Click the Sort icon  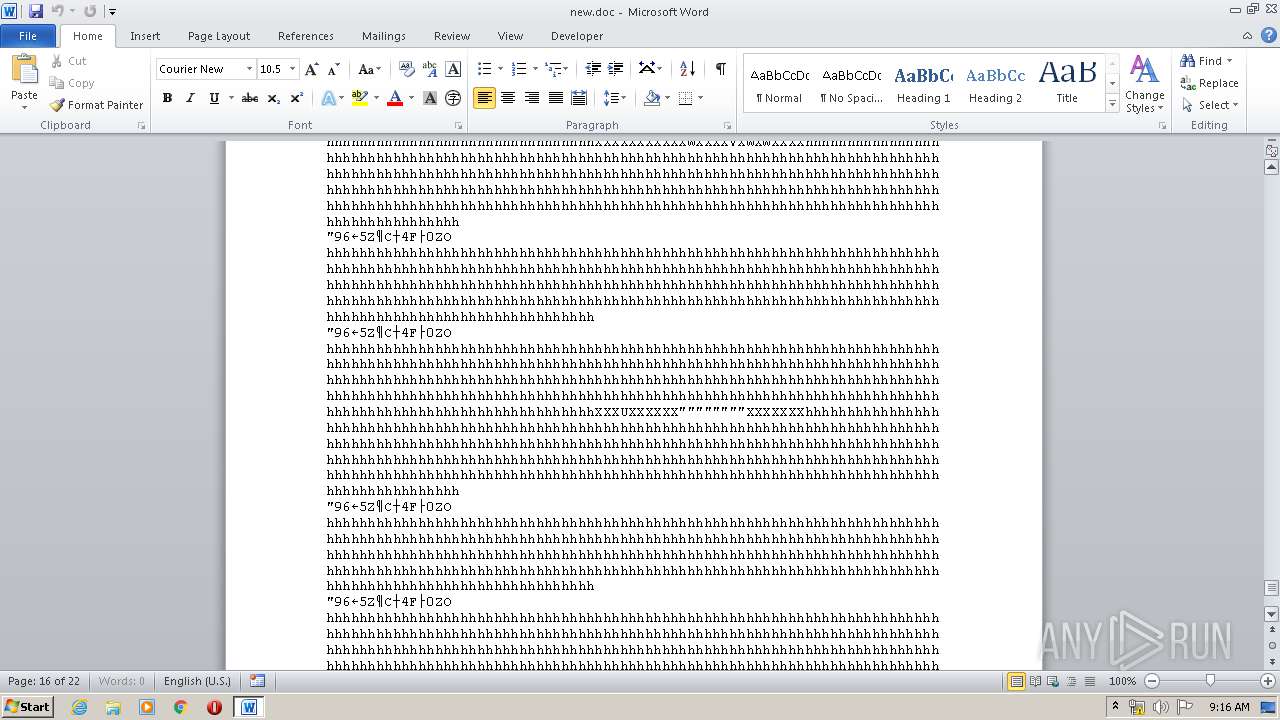(687, 69)
